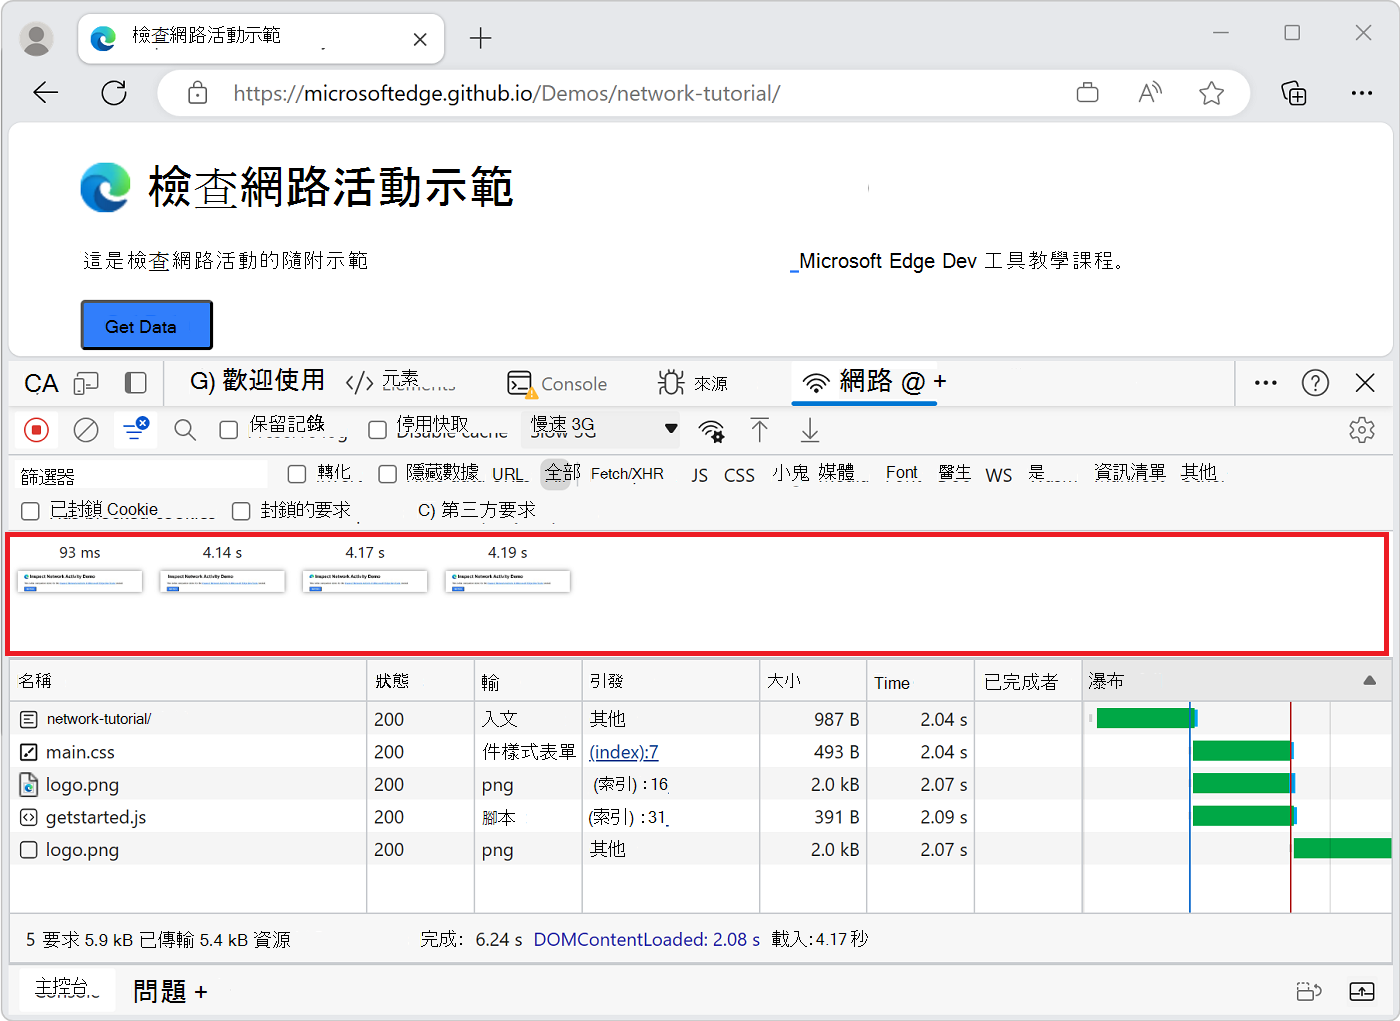The height and width of the screenshot is (1021, 1400).
Task: Open network conditions settings icon
Action: click(711, 429)
